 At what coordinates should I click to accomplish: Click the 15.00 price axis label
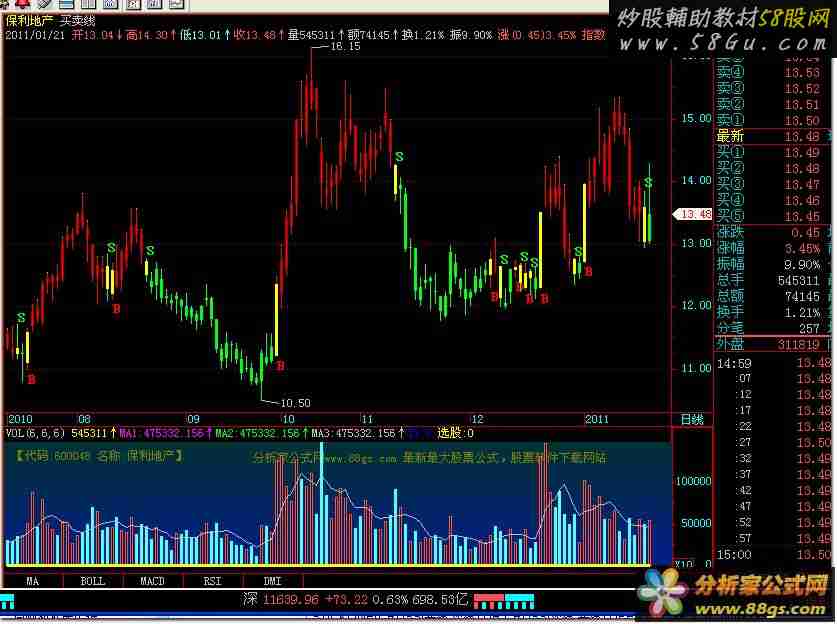click(x=696, y=118)
